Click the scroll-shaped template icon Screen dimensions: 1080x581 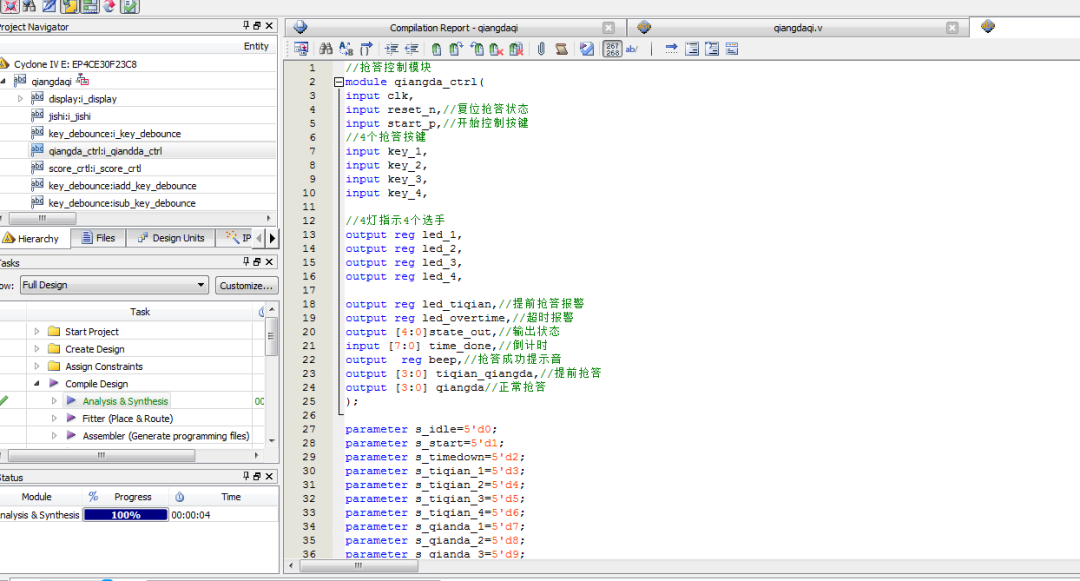click(x=562, y=48)
